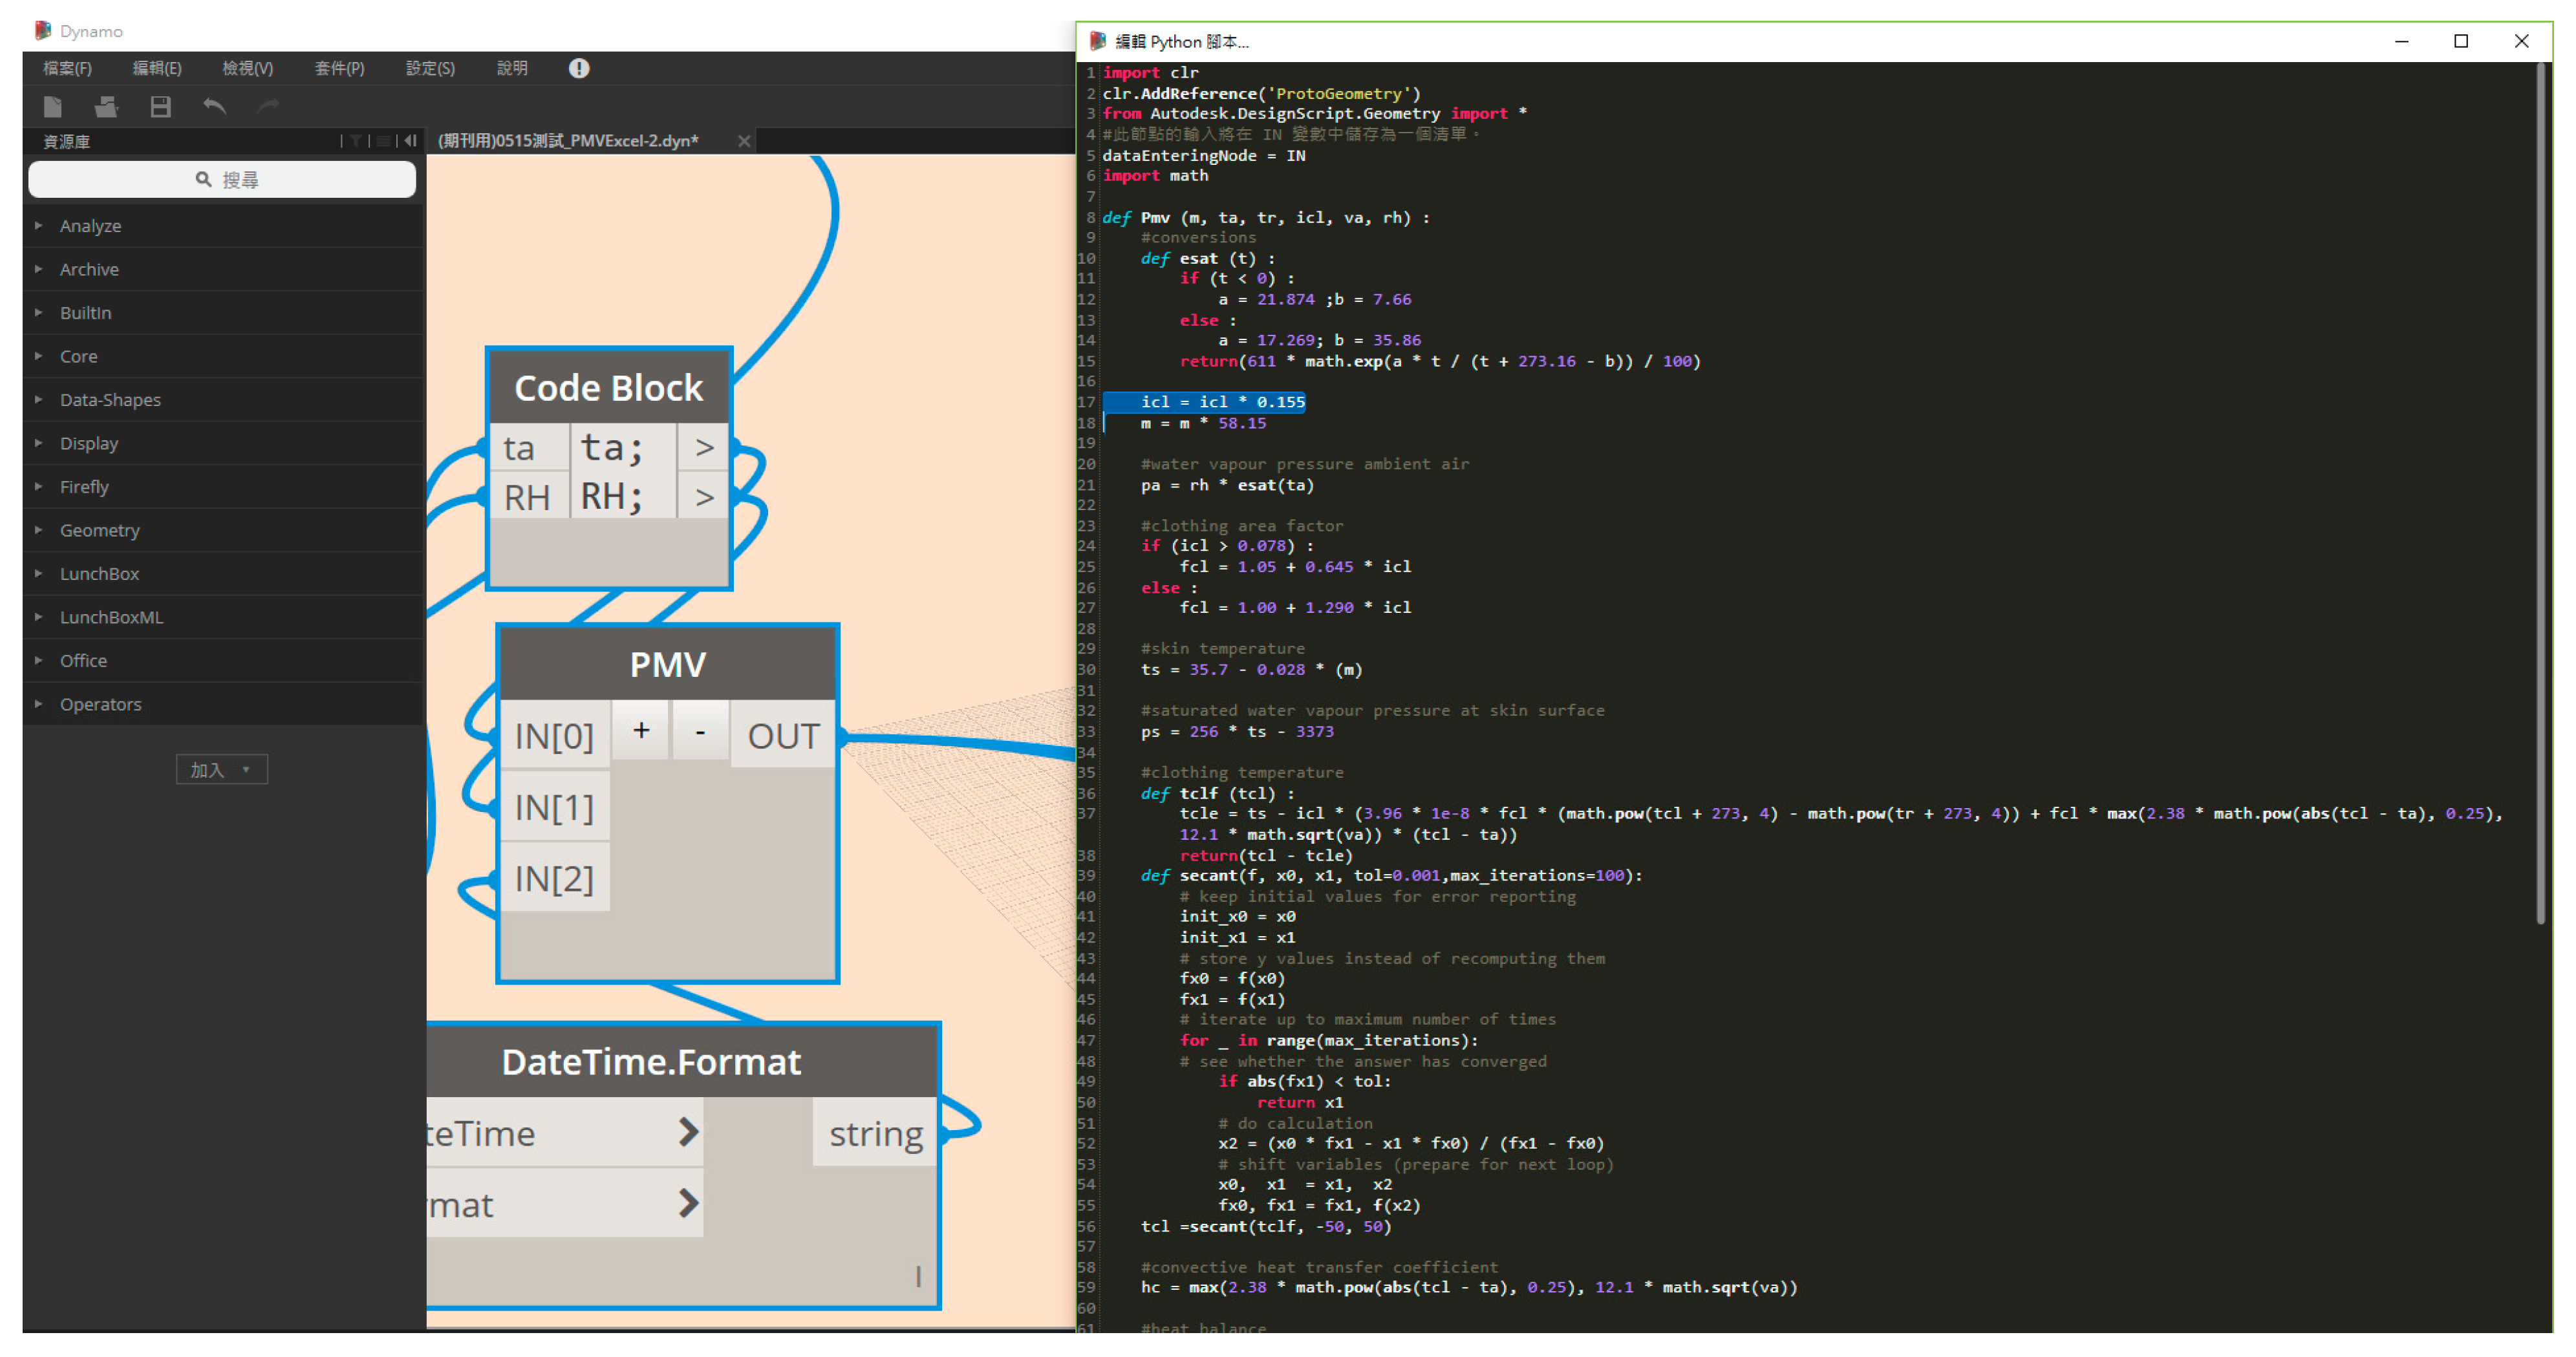Open the 套件(P) menu

click(x=339, y=68)
